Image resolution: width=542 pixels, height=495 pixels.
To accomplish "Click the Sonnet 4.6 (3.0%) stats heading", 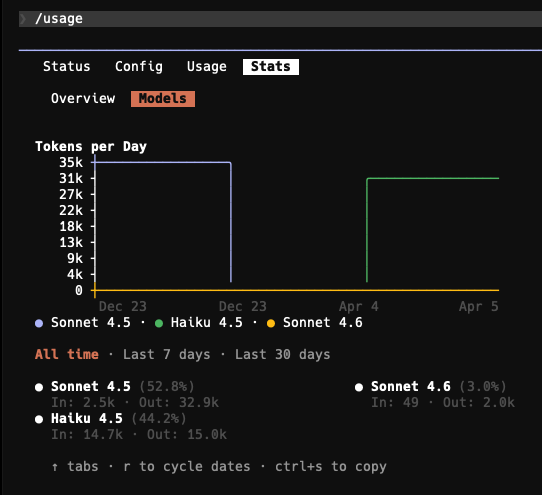I will 439,386.
